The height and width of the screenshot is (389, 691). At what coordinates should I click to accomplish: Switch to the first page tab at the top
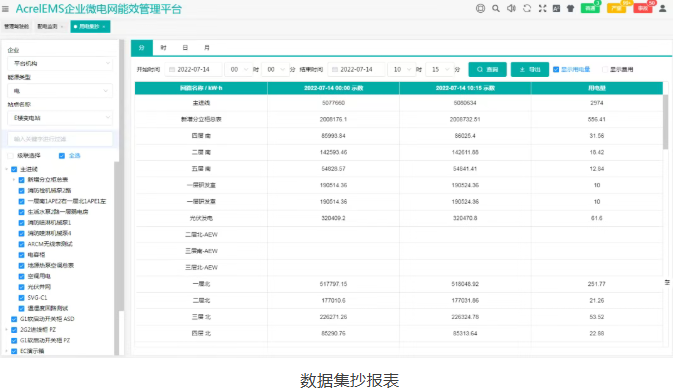coord(16,26)
